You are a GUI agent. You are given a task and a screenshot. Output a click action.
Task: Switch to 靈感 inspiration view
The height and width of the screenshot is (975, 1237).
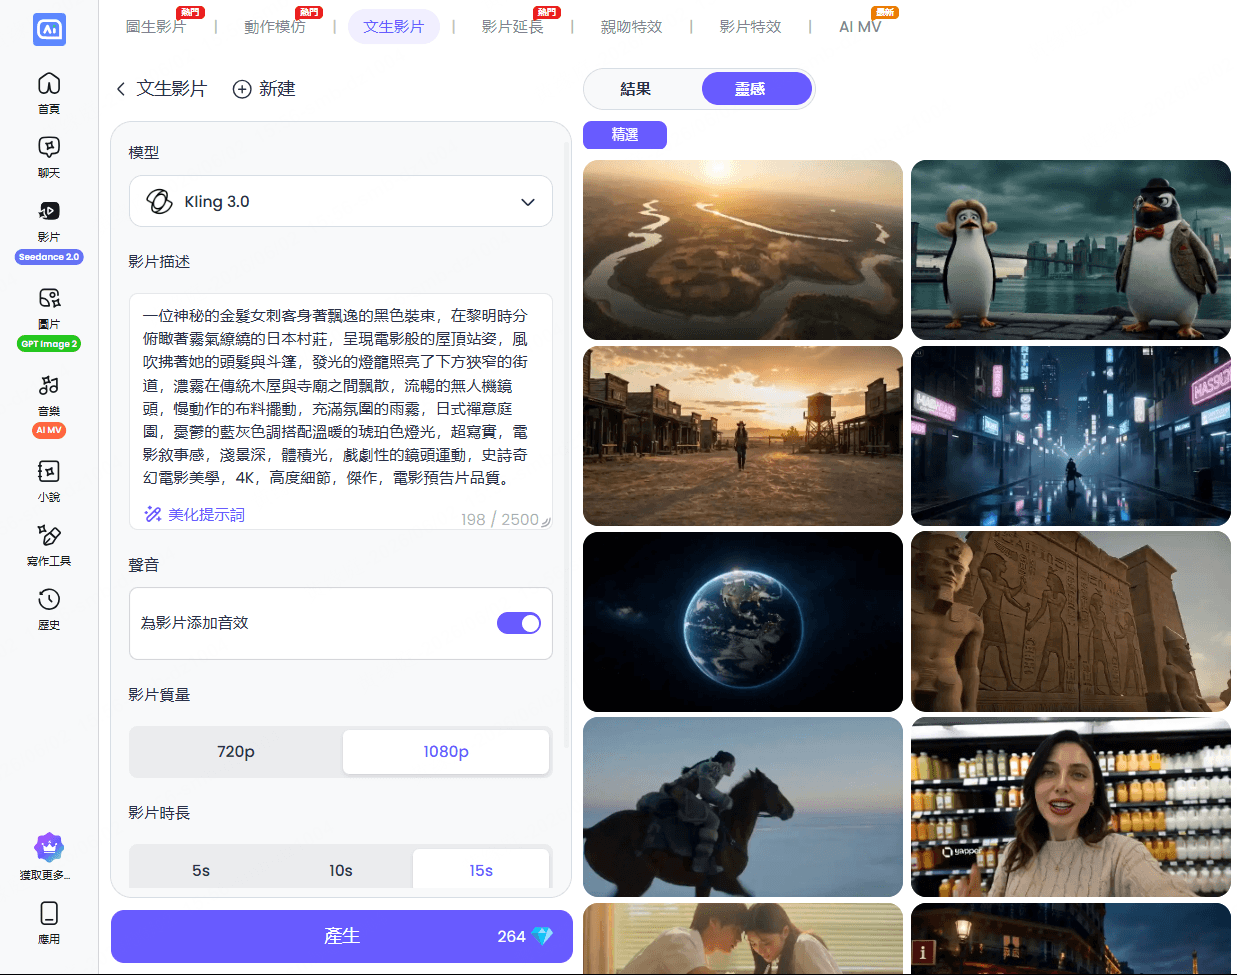pyautogui.click(x=756, y=89)
